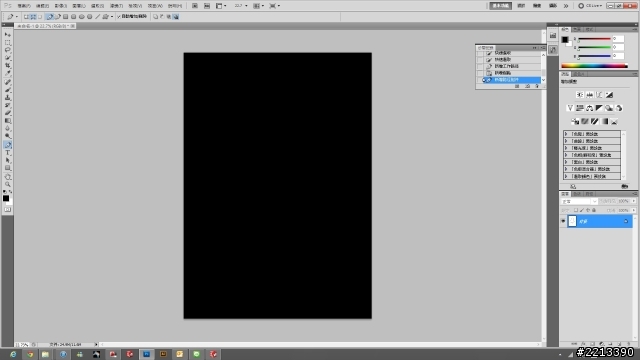Click the Levels adjustment icon
Screen dimensions: 640x360
coord(590,95)
